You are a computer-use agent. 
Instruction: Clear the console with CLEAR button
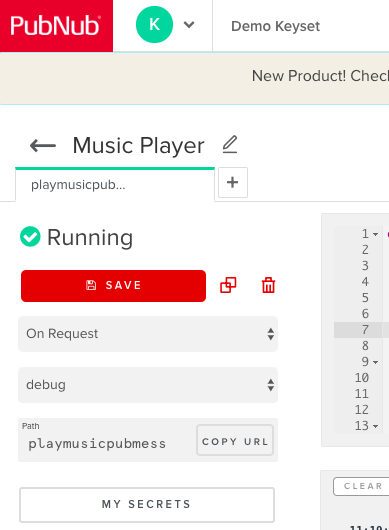(362, 486)
